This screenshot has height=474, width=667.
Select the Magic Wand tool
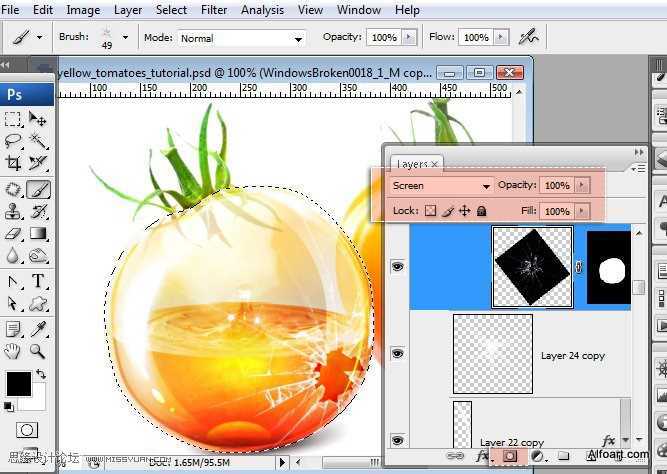[x=37, y=140]
